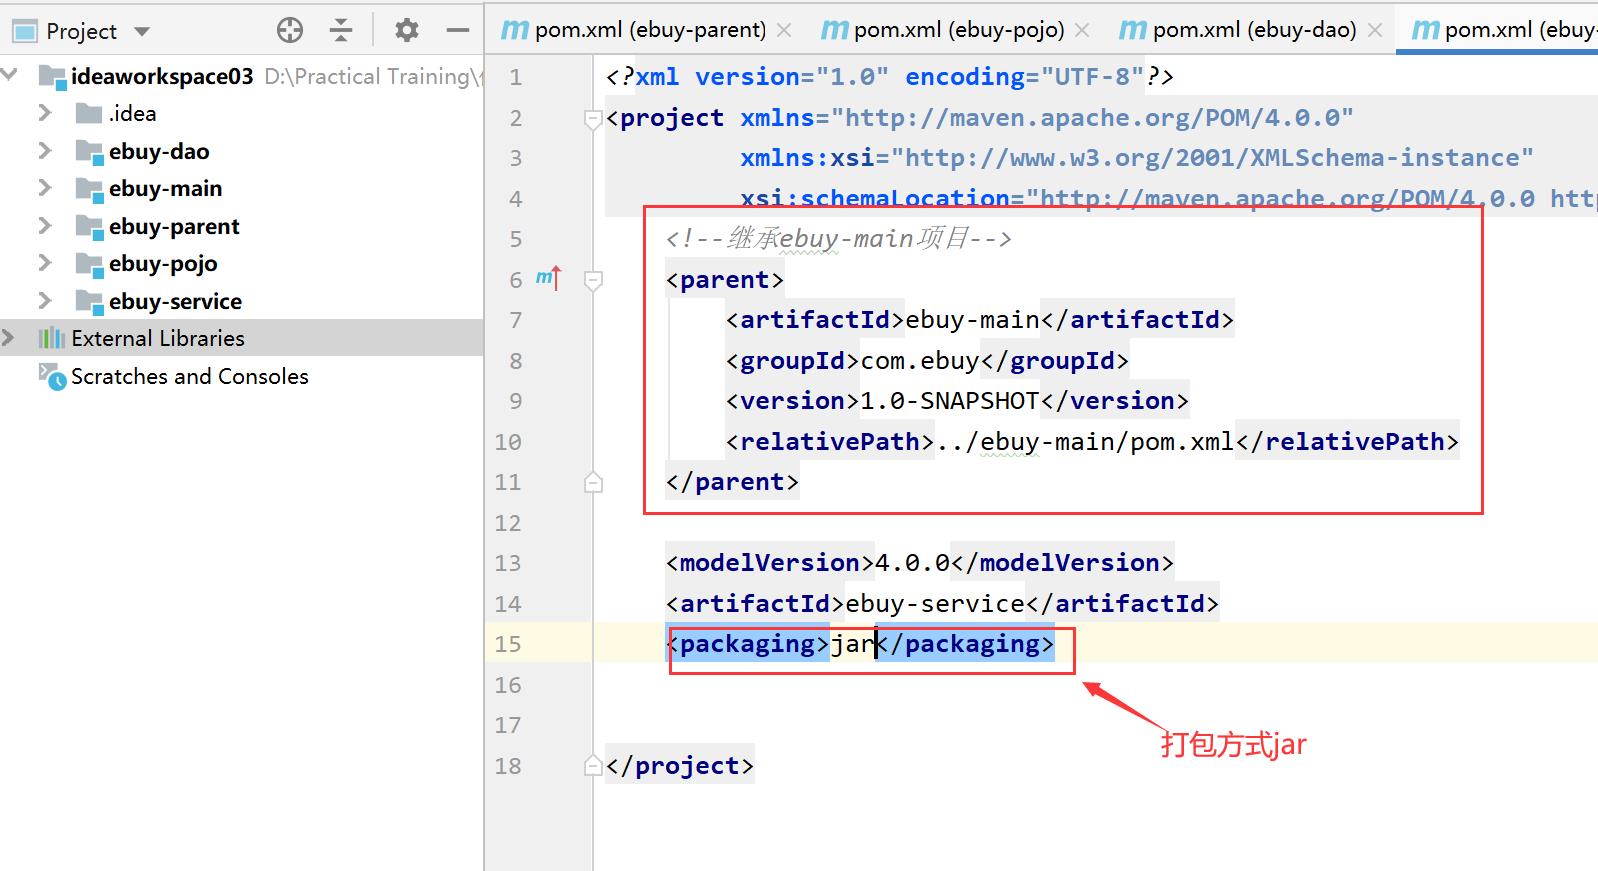Select ebuy-pojo in project tree
This screenshot has height=871, width=1598.
163,263
